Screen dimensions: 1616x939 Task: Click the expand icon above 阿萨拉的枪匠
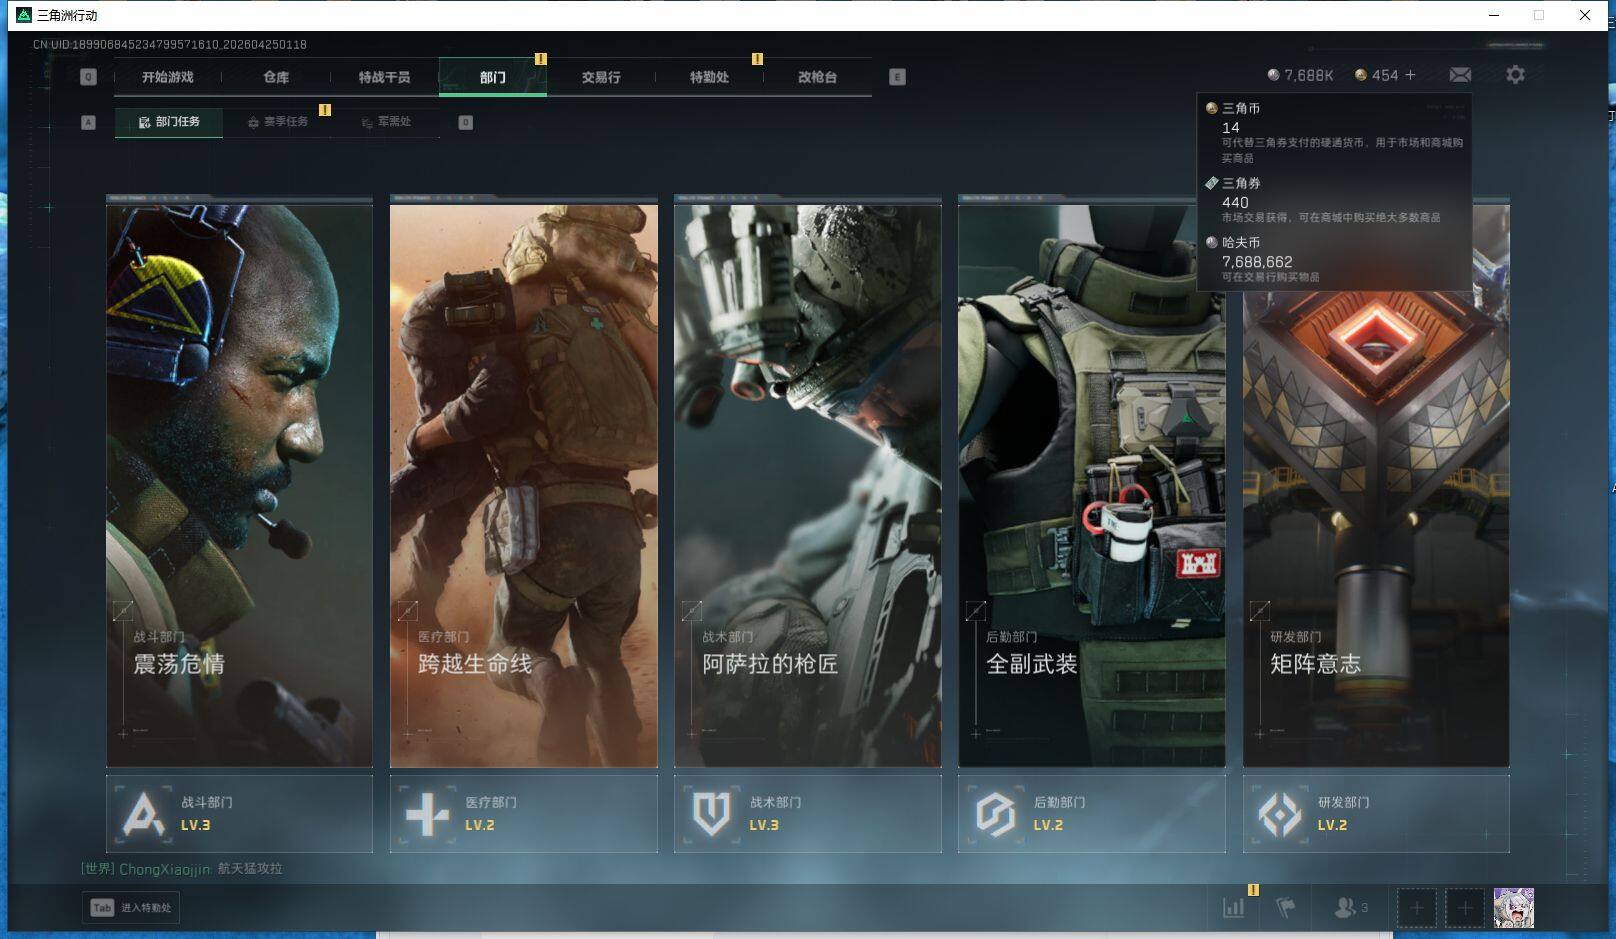(x=691, y=610)
